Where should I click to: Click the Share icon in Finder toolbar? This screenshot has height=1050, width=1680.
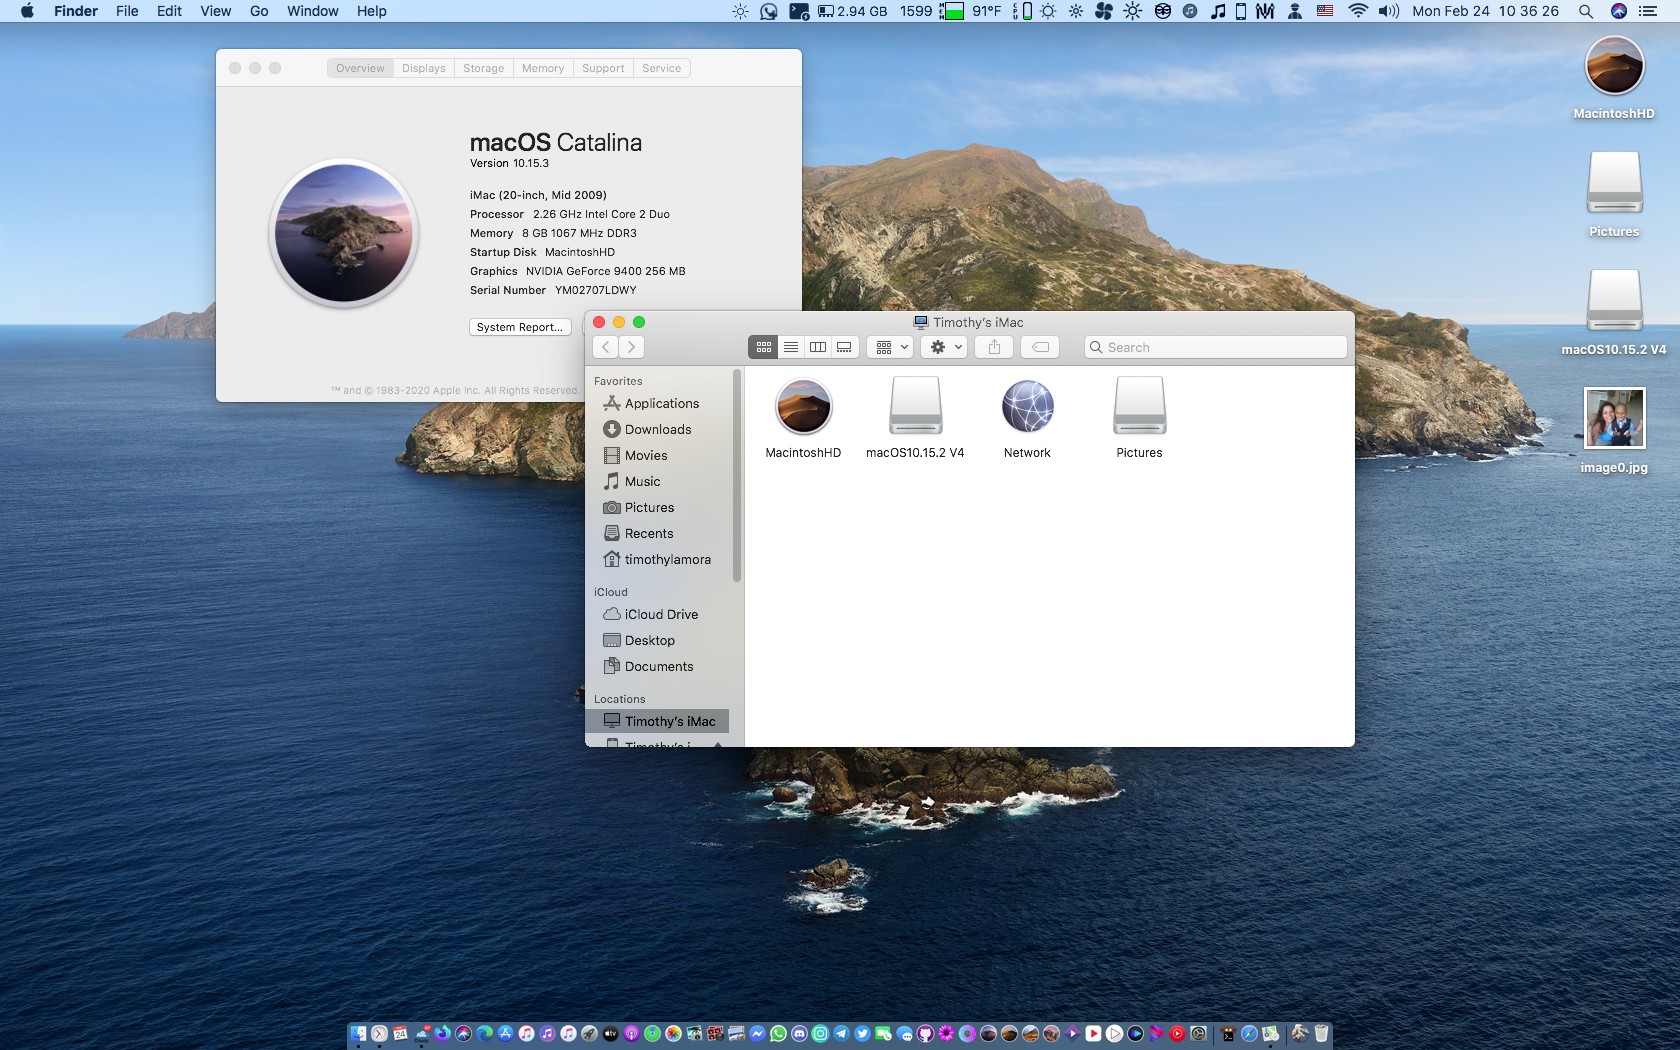[994, 347]
